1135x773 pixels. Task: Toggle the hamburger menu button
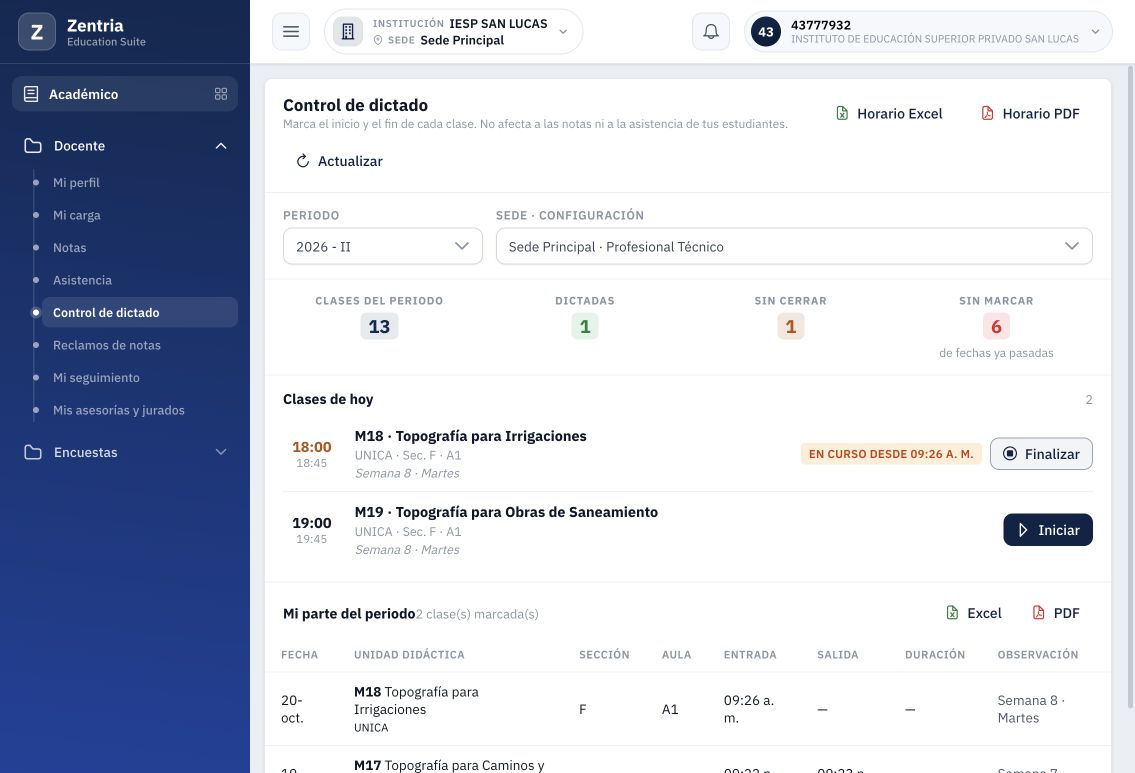[291, 32]
